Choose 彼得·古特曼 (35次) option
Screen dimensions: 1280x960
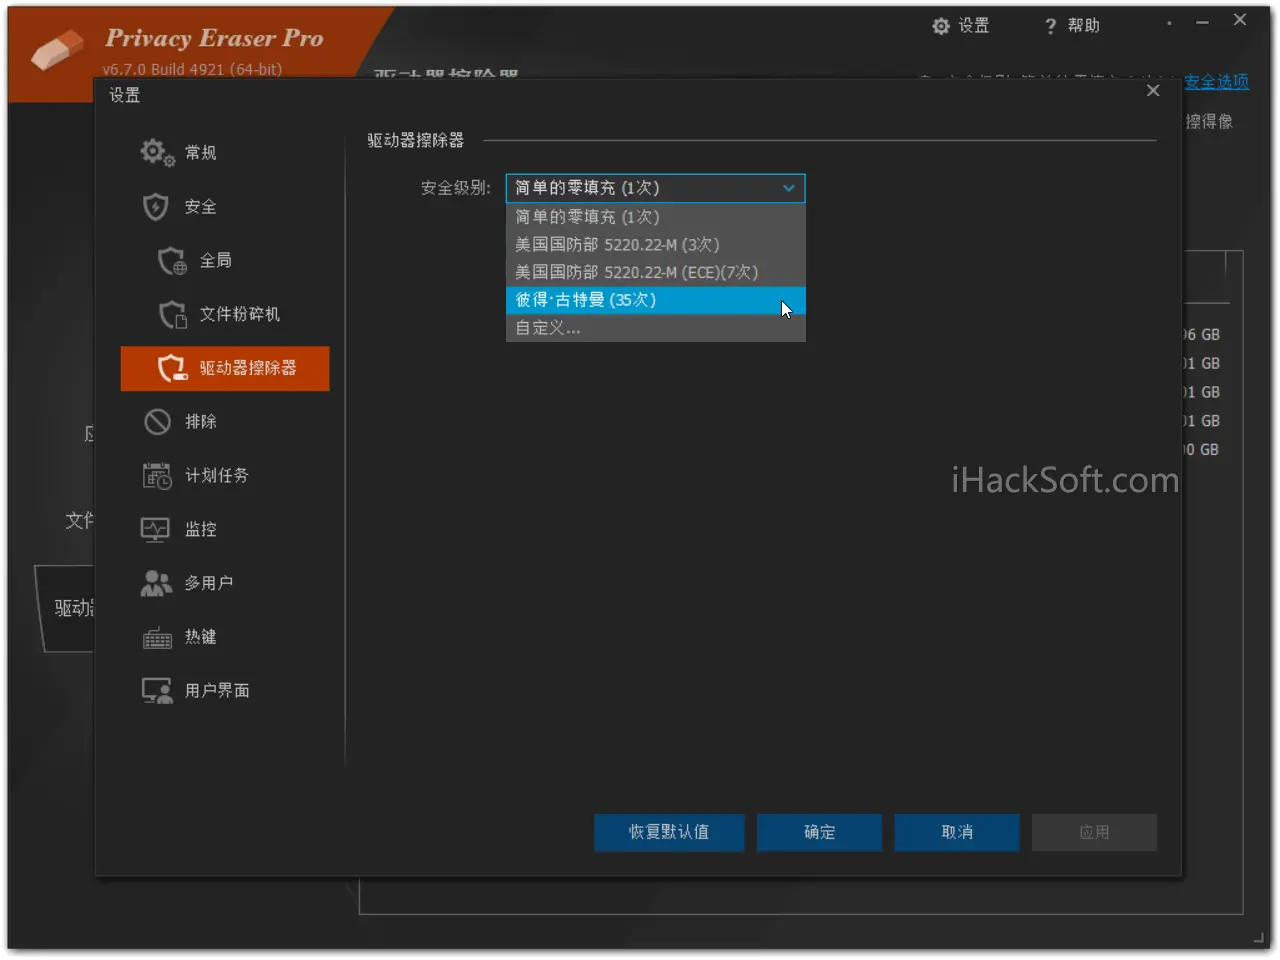(x=655, y=300)
